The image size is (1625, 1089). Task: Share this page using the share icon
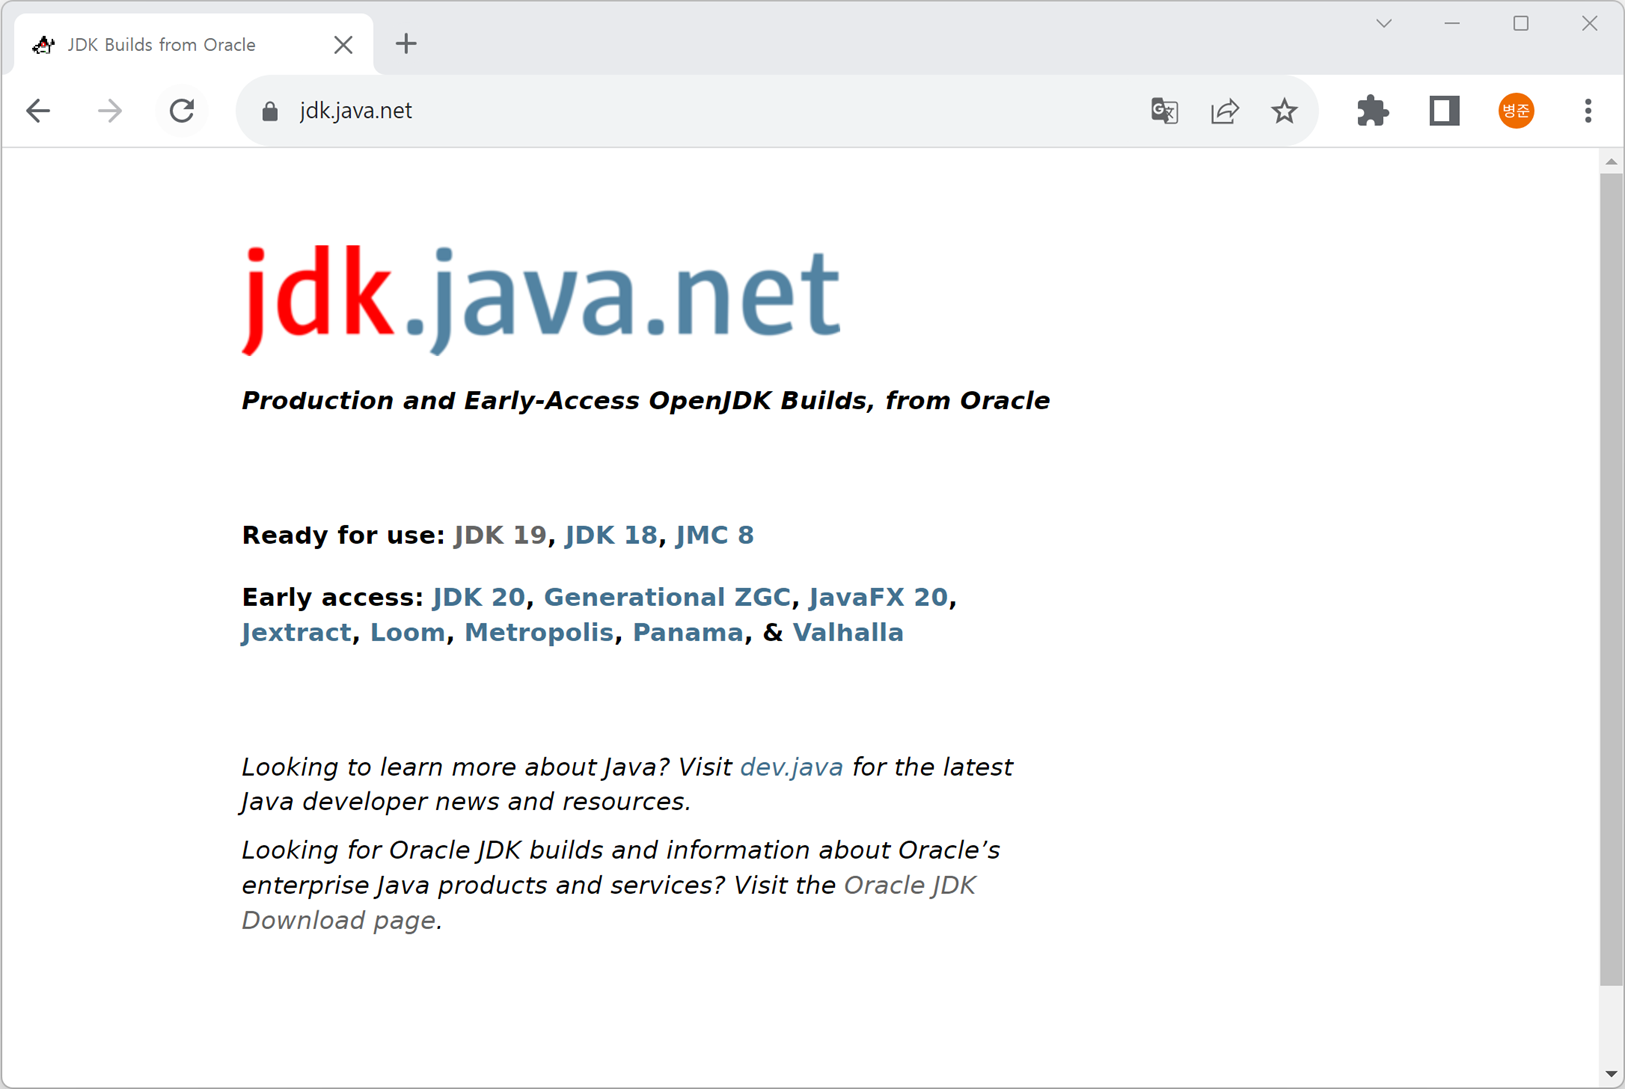click(1225, 111)
